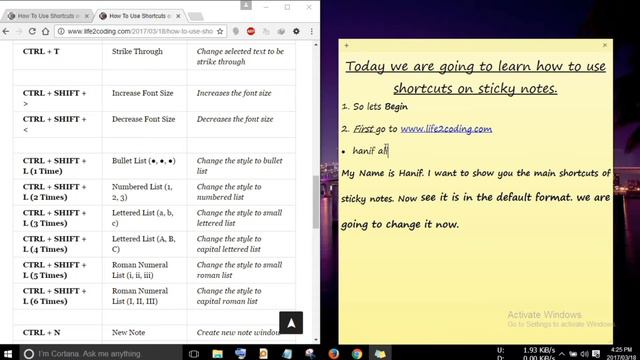Click the 'Increase Font Size' cell
The width and height of the screenshot is (640, 360).
[144, 98]
